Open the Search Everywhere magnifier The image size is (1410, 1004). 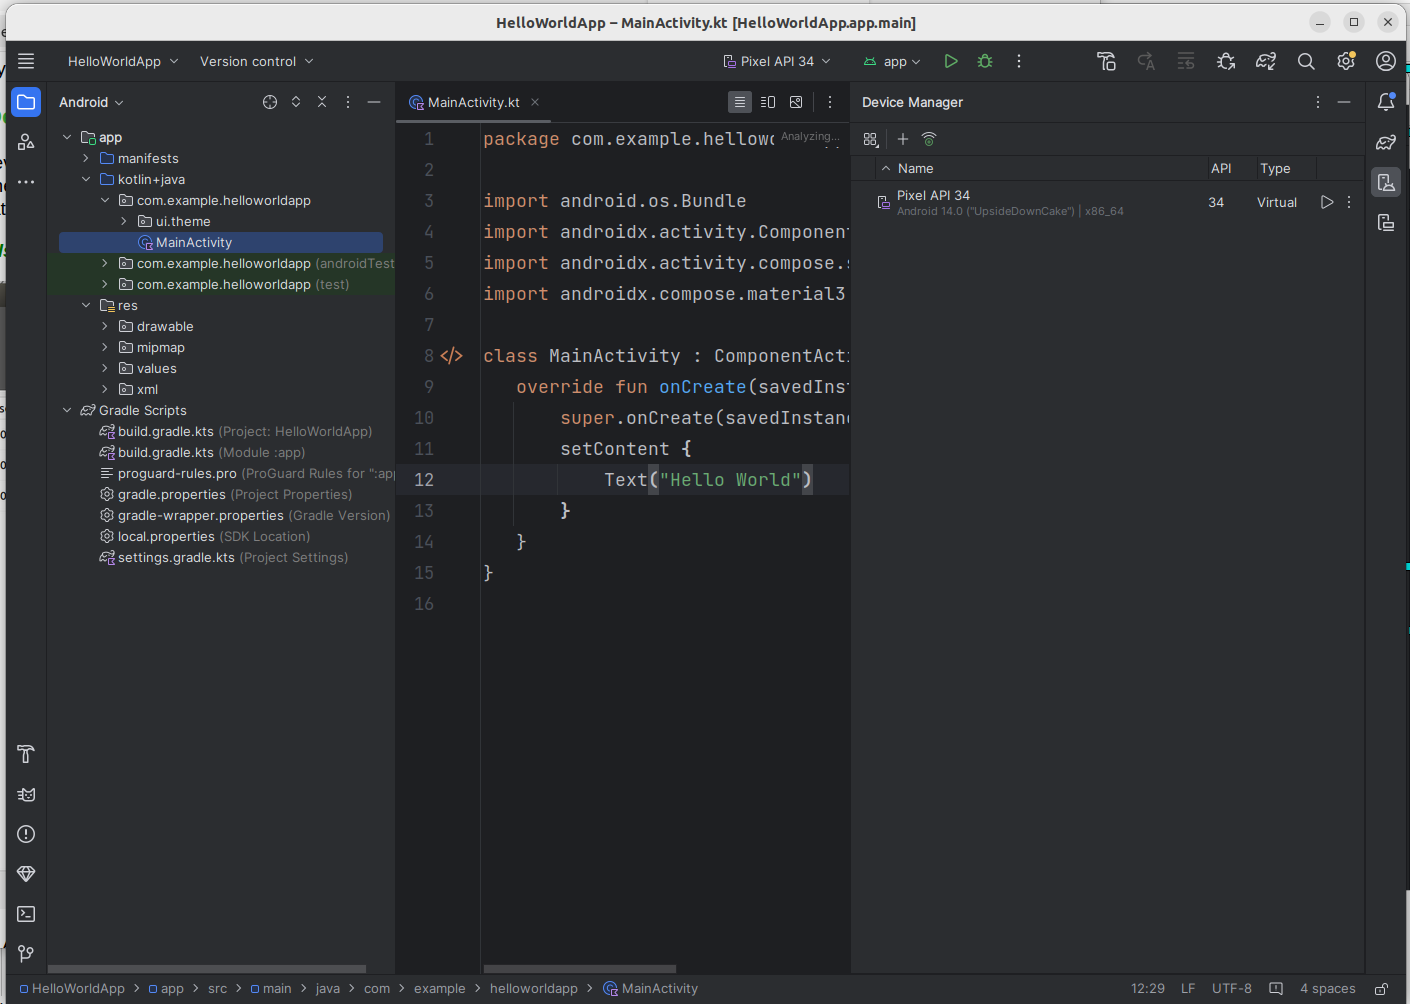[x=1306, y=61]
